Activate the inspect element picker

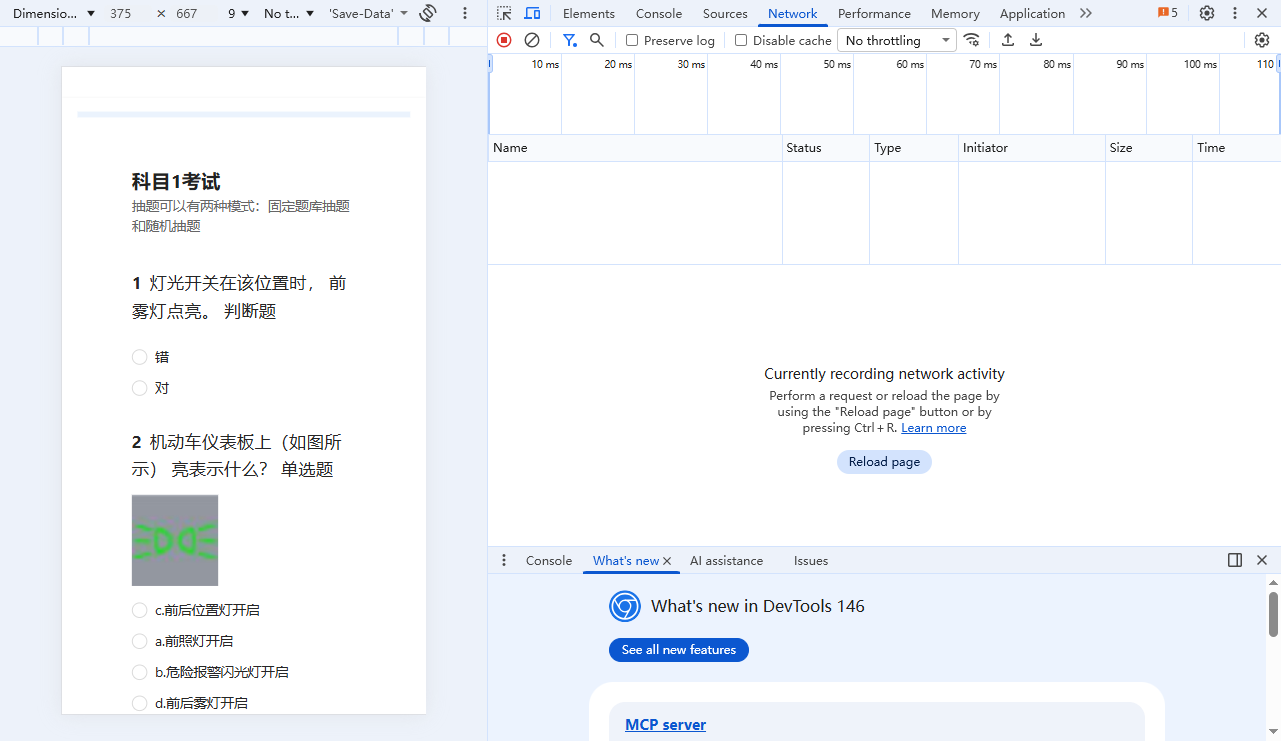504,13
